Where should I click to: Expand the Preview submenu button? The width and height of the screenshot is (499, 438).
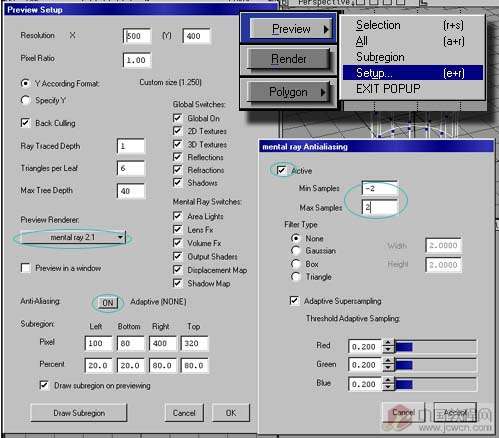(x=291, y=29)
